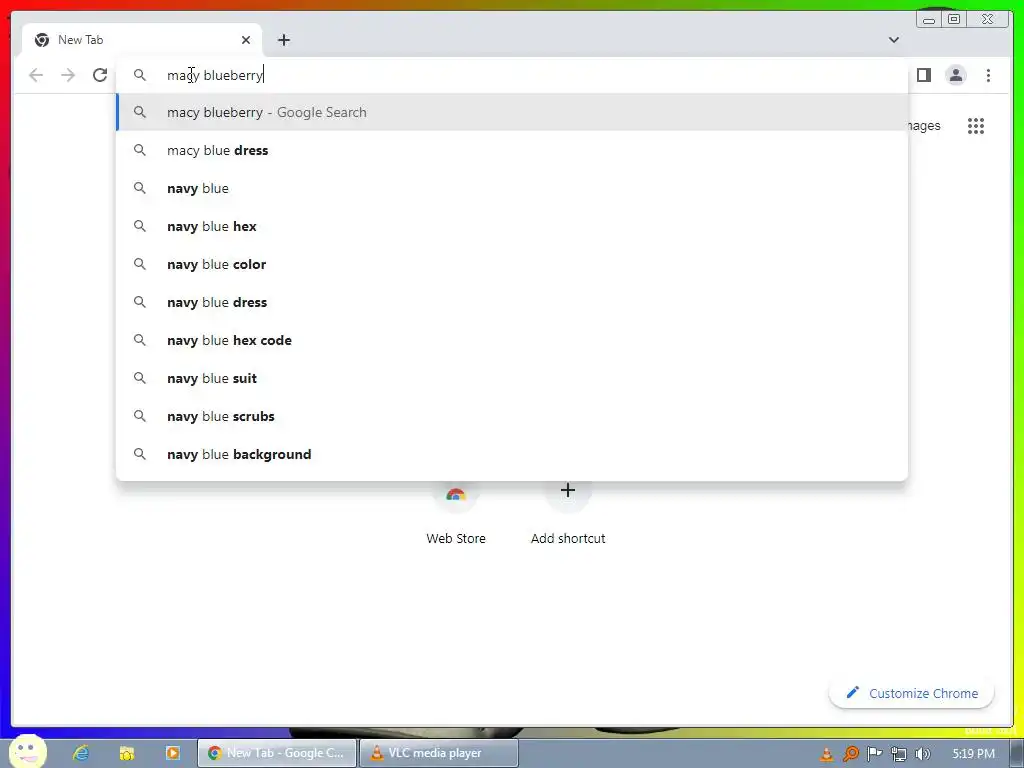The image size is (1024, 768).
Task: Click search icon beside 'navy blue suit'
Action: [x=140, y=378]
